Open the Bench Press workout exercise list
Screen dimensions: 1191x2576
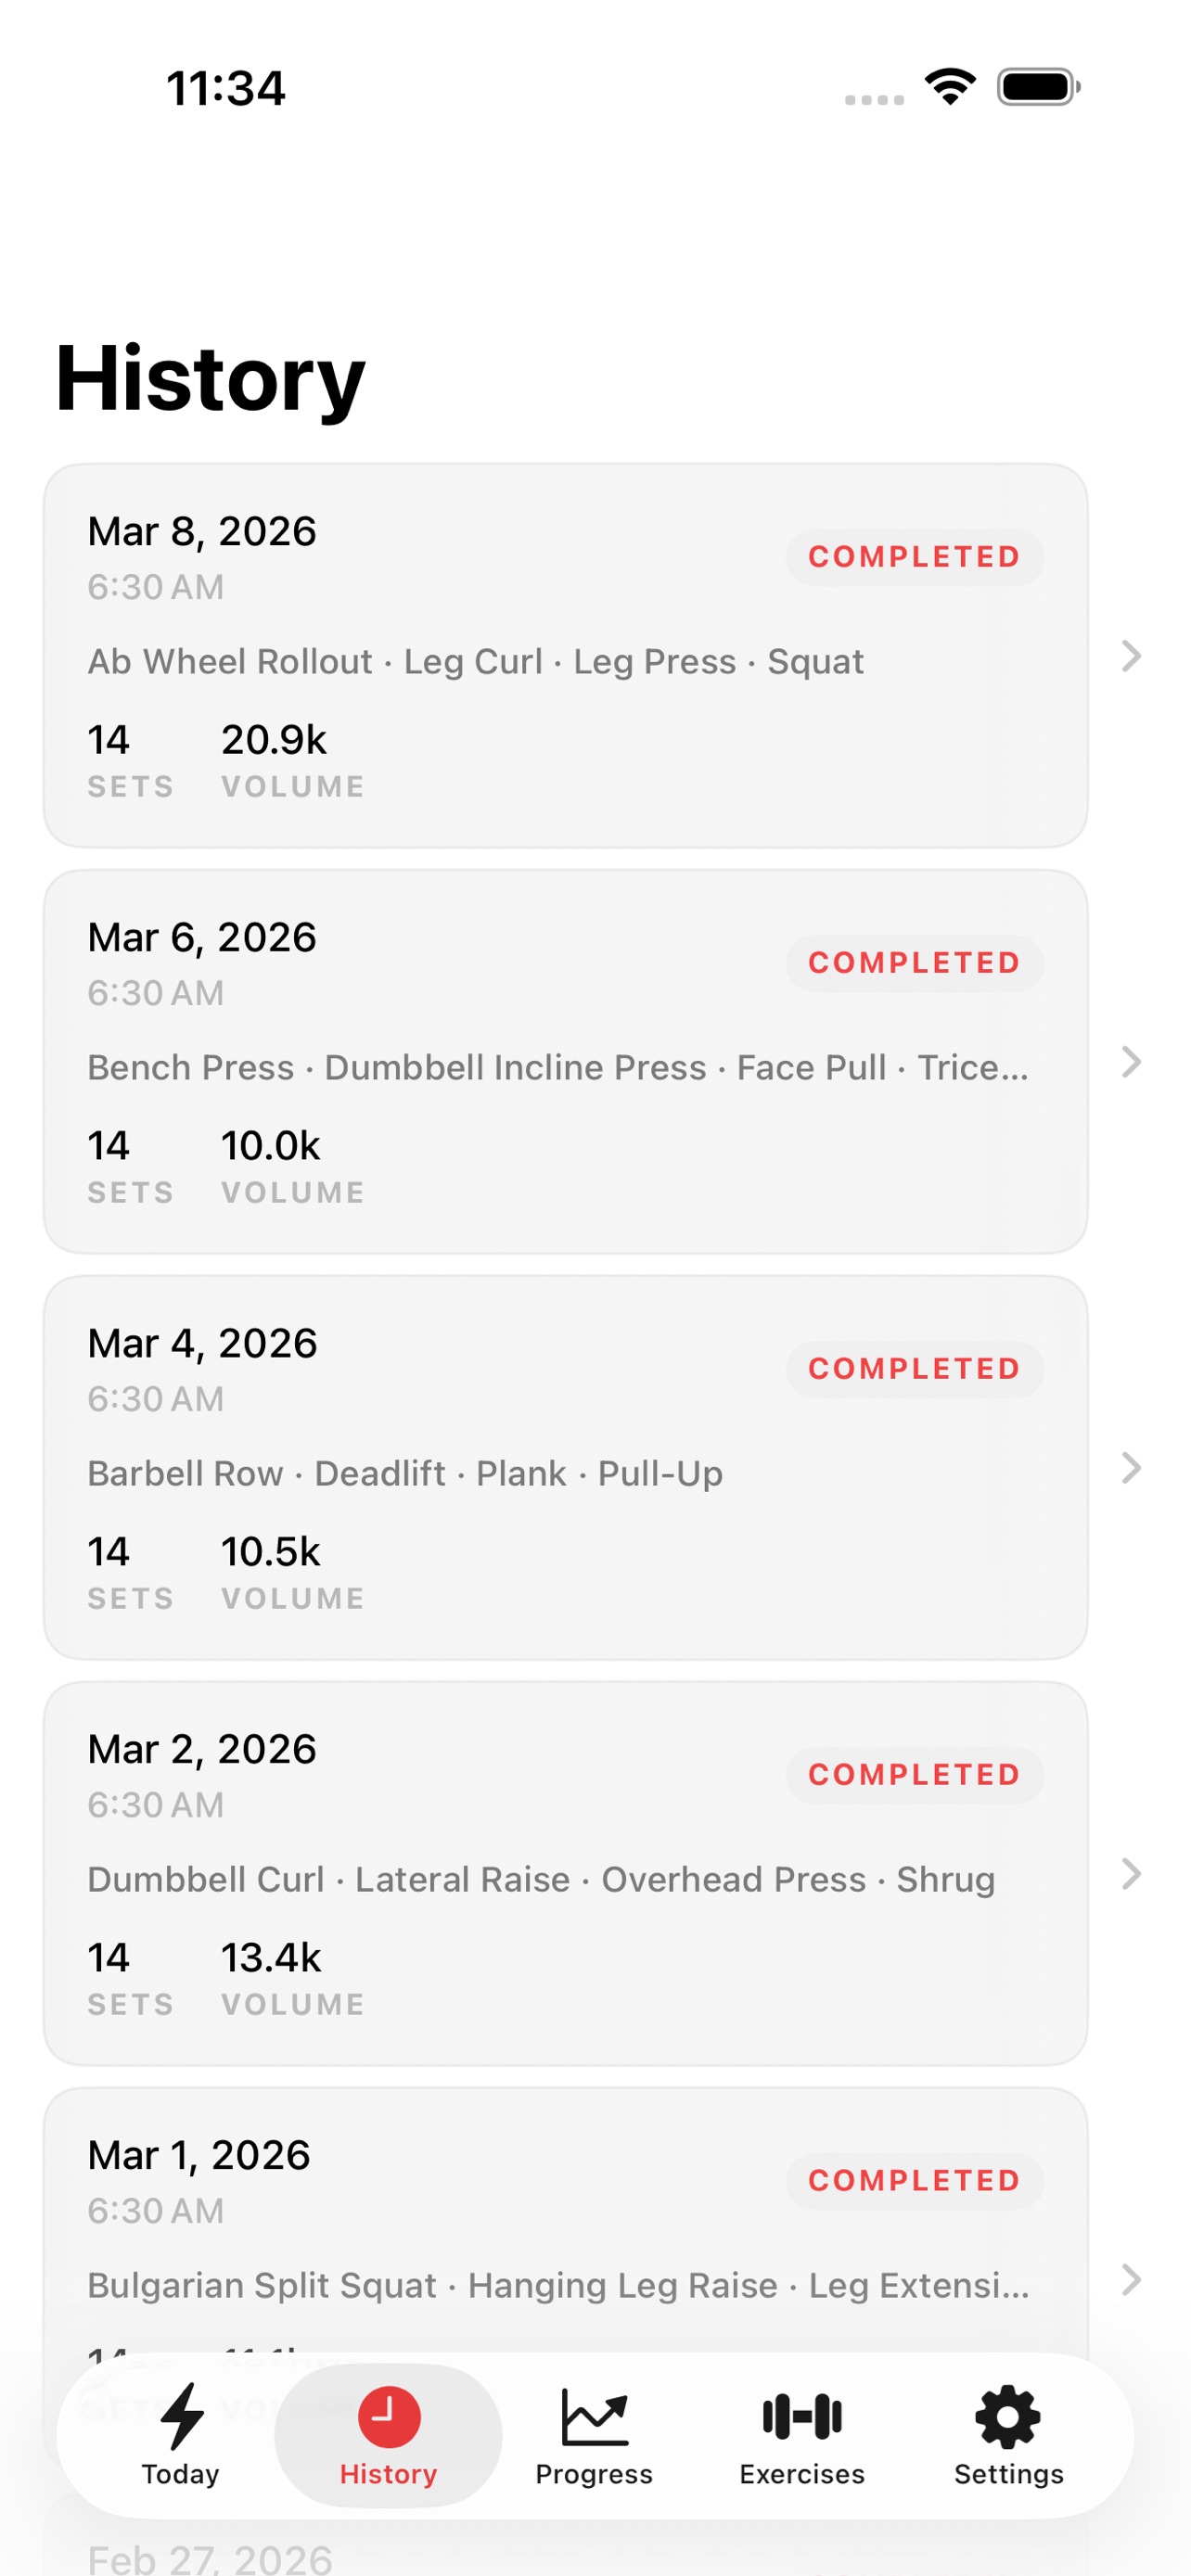tap(557, 1068)
